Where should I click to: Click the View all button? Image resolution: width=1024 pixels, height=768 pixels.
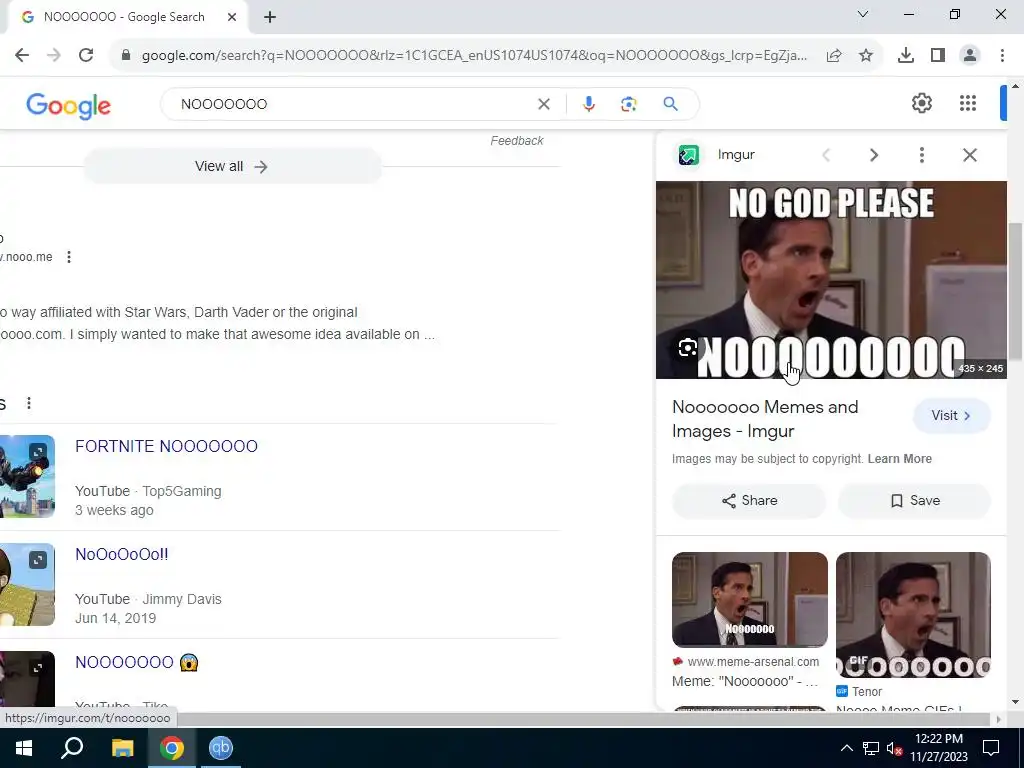click(232, 167)
